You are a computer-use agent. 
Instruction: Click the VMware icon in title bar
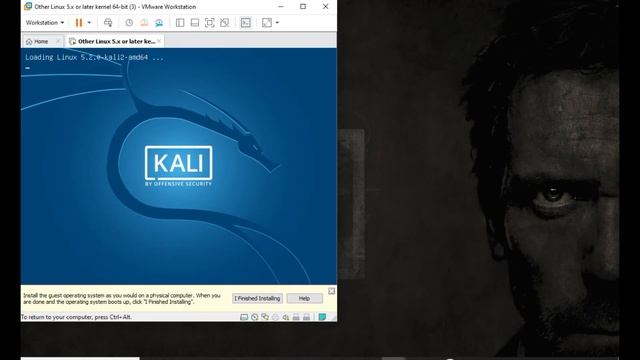tap(28, 7)
